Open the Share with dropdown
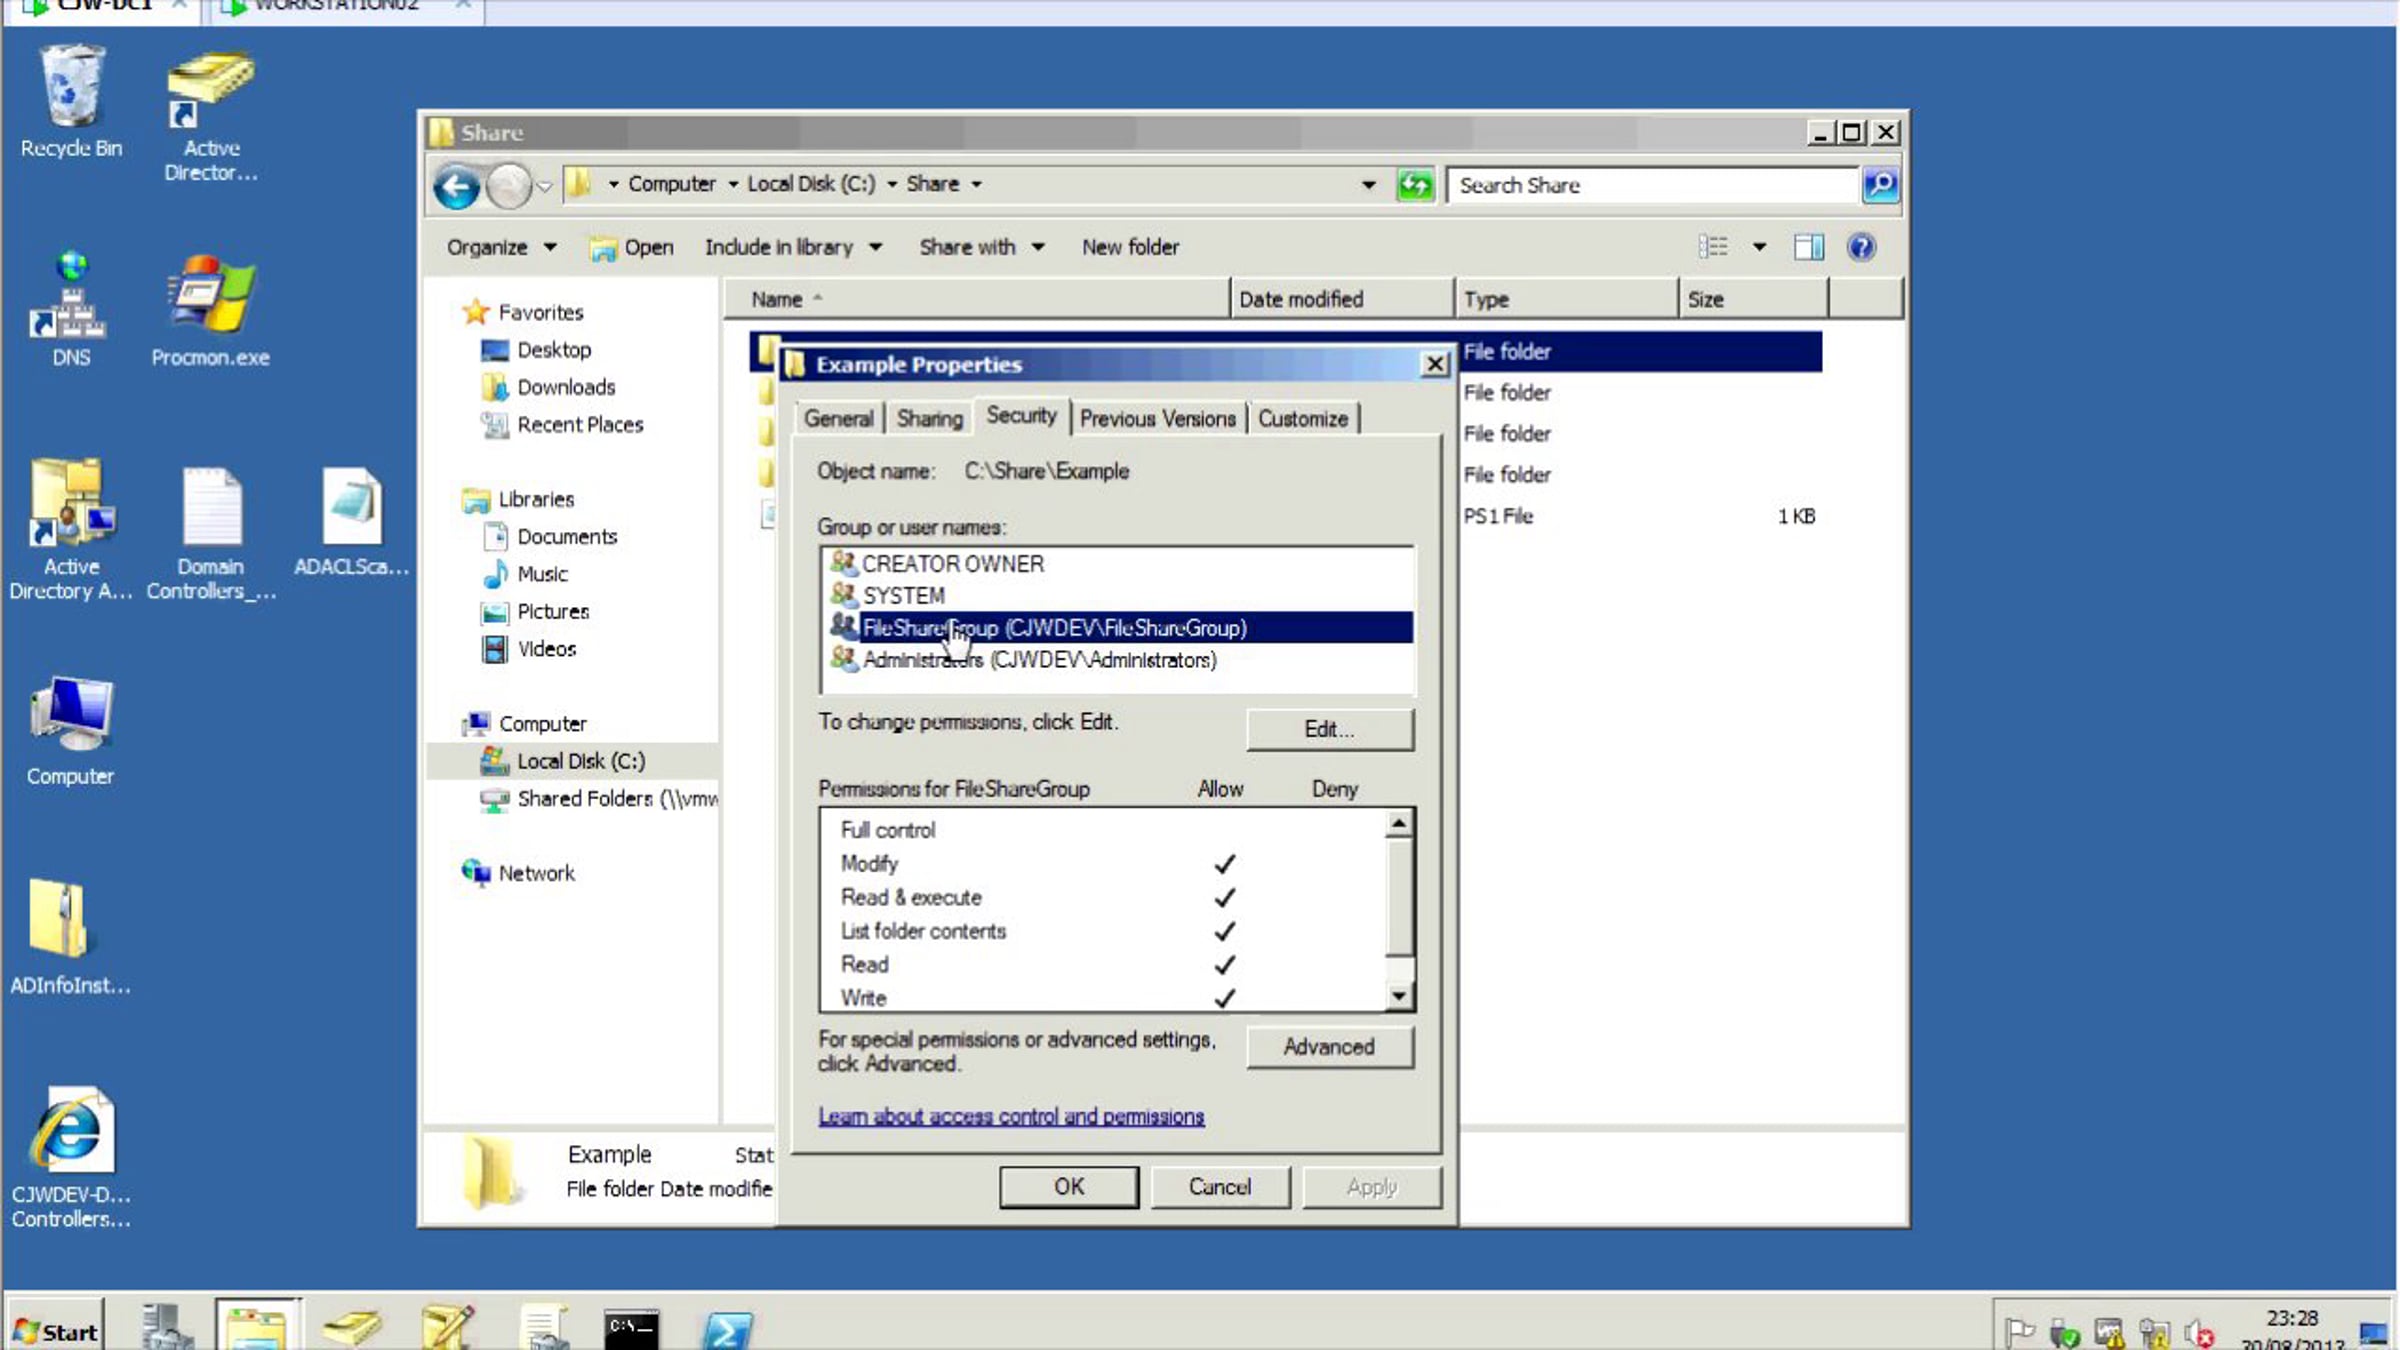Viewport: 2400px width, 1350px height. point(982,247)
